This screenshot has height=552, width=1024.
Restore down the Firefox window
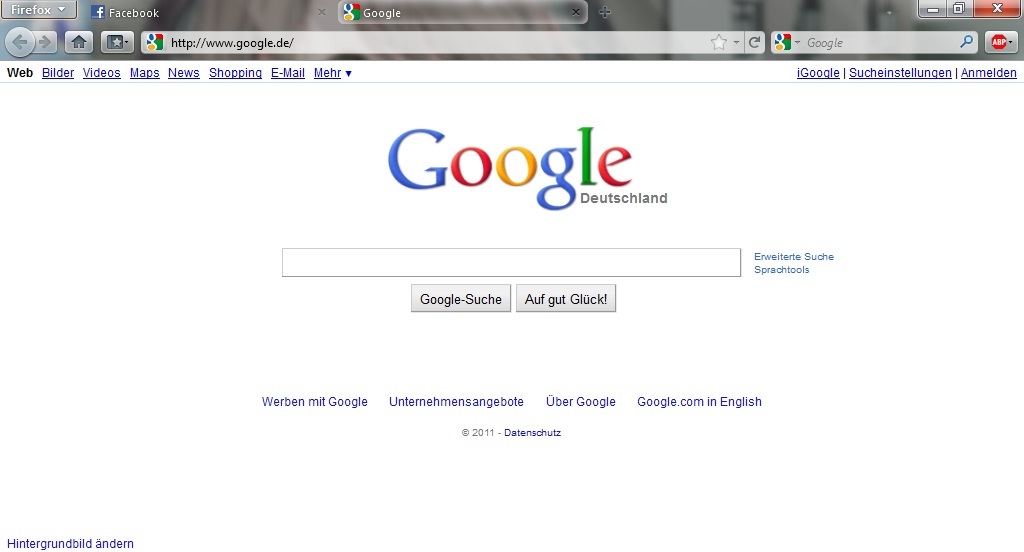[959, 9]
